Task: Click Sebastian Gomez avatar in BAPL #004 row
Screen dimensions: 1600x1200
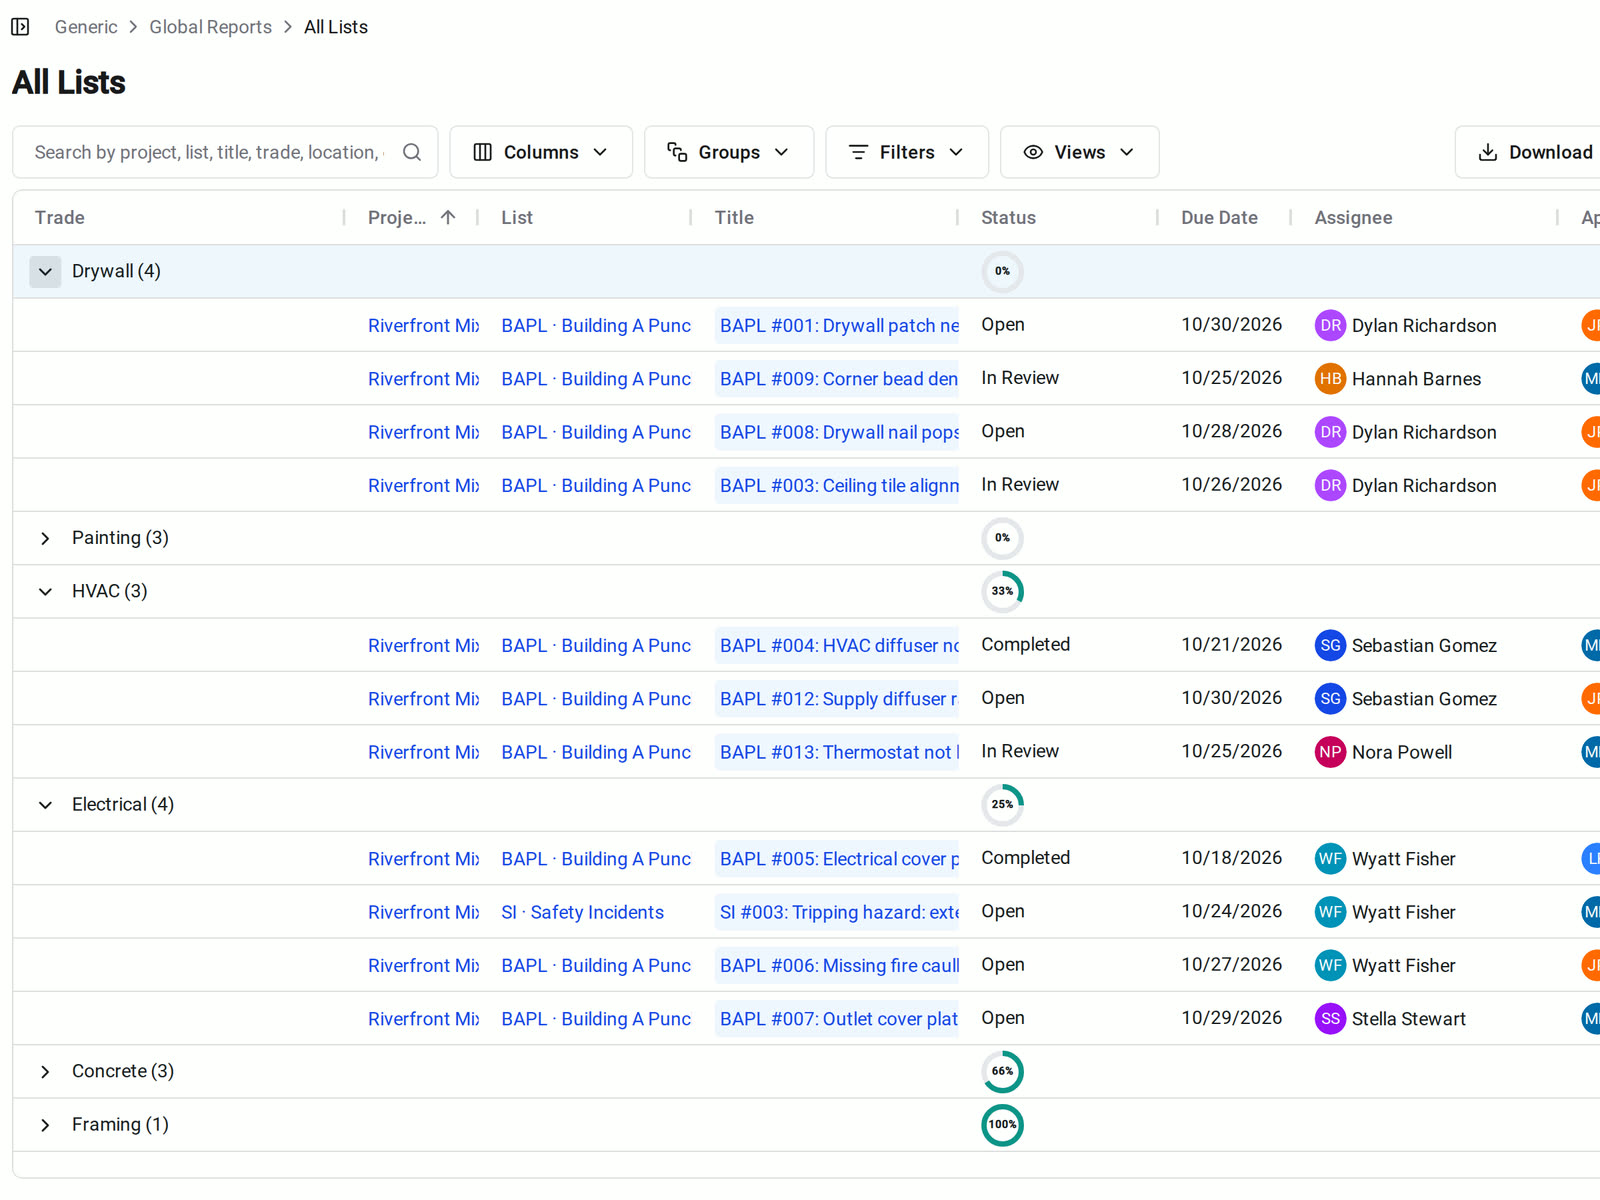Action: click(x=1330, y=645)
